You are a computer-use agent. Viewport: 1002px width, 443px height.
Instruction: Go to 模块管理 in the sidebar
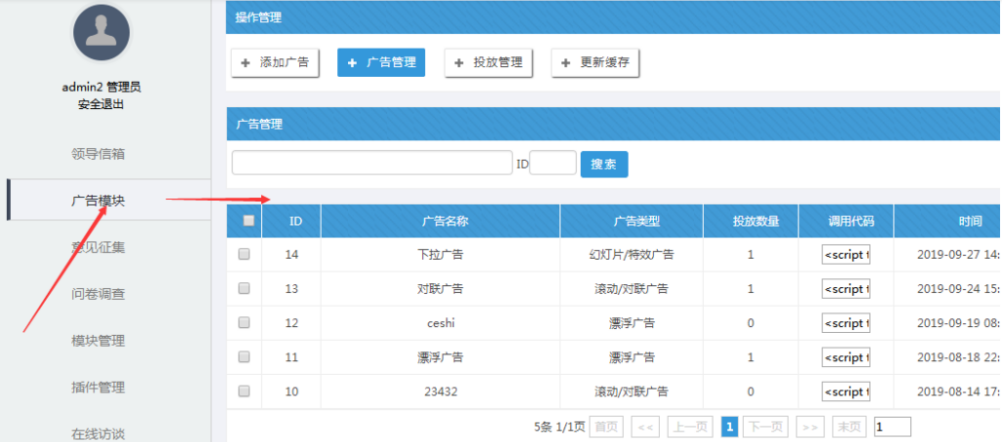pos(98,341)
